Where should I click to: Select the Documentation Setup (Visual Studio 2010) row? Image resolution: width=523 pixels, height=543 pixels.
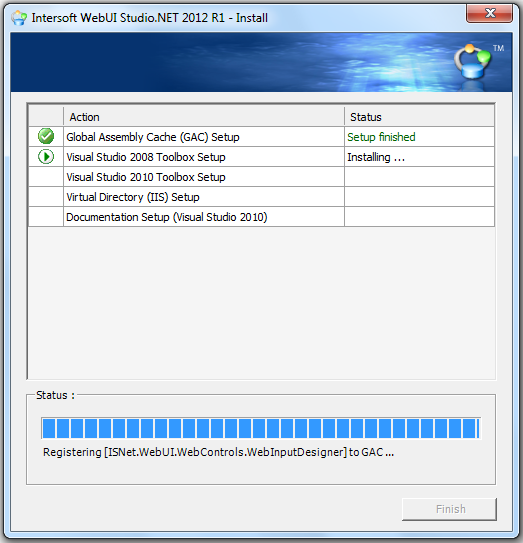[x=262, y=217]
